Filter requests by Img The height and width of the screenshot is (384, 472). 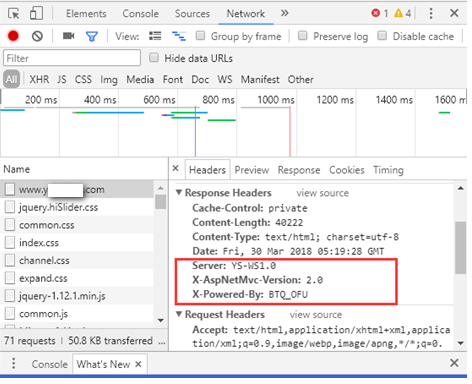(x=109, y=80)
